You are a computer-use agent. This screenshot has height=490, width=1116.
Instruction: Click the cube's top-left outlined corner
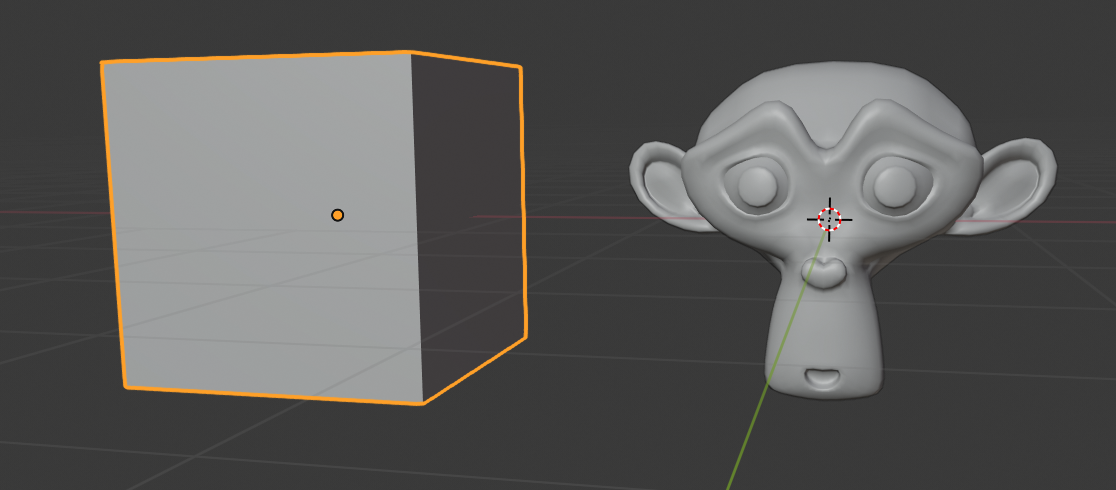click(103, 63)
